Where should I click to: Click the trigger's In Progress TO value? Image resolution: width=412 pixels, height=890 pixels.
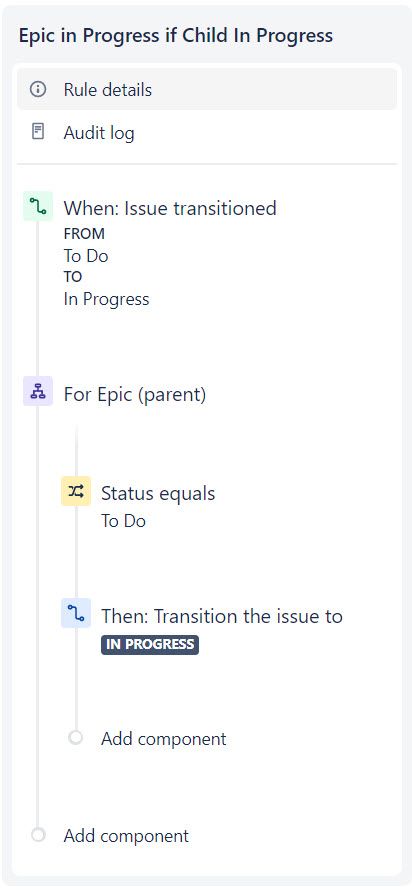point(106,299)
